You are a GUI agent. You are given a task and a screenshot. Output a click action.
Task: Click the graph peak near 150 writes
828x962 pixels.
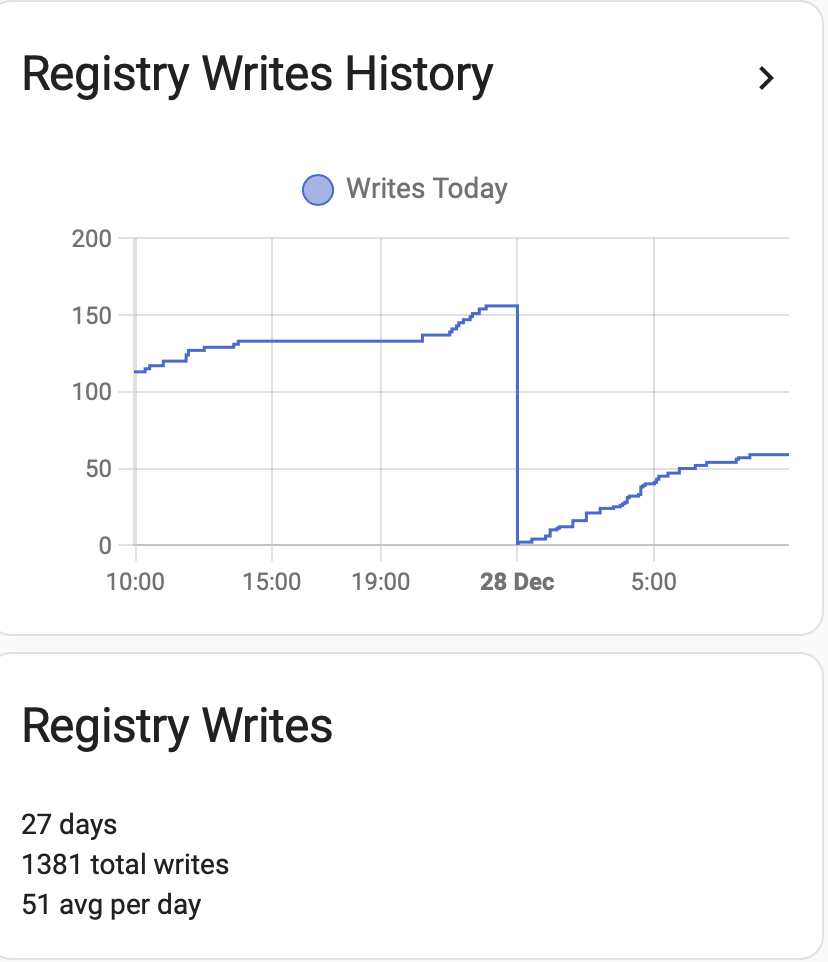coord(502,306)
